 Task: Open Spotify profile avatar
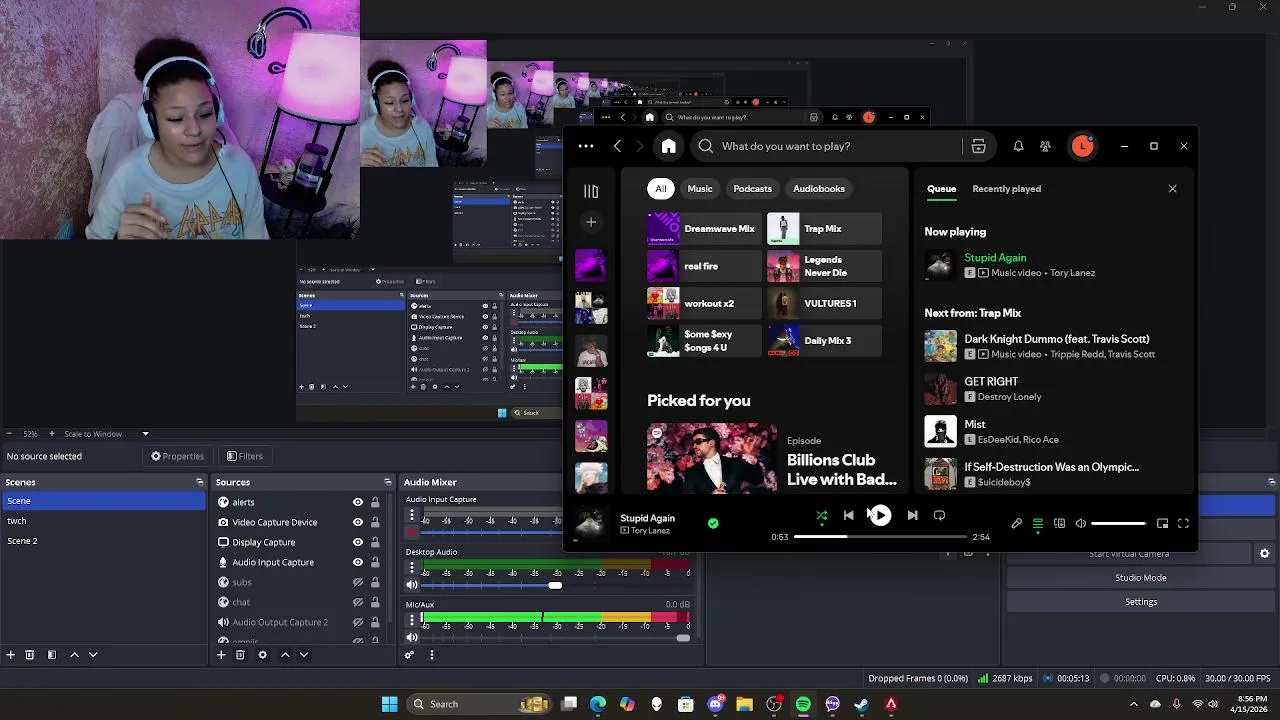[x=1082, y=146]
